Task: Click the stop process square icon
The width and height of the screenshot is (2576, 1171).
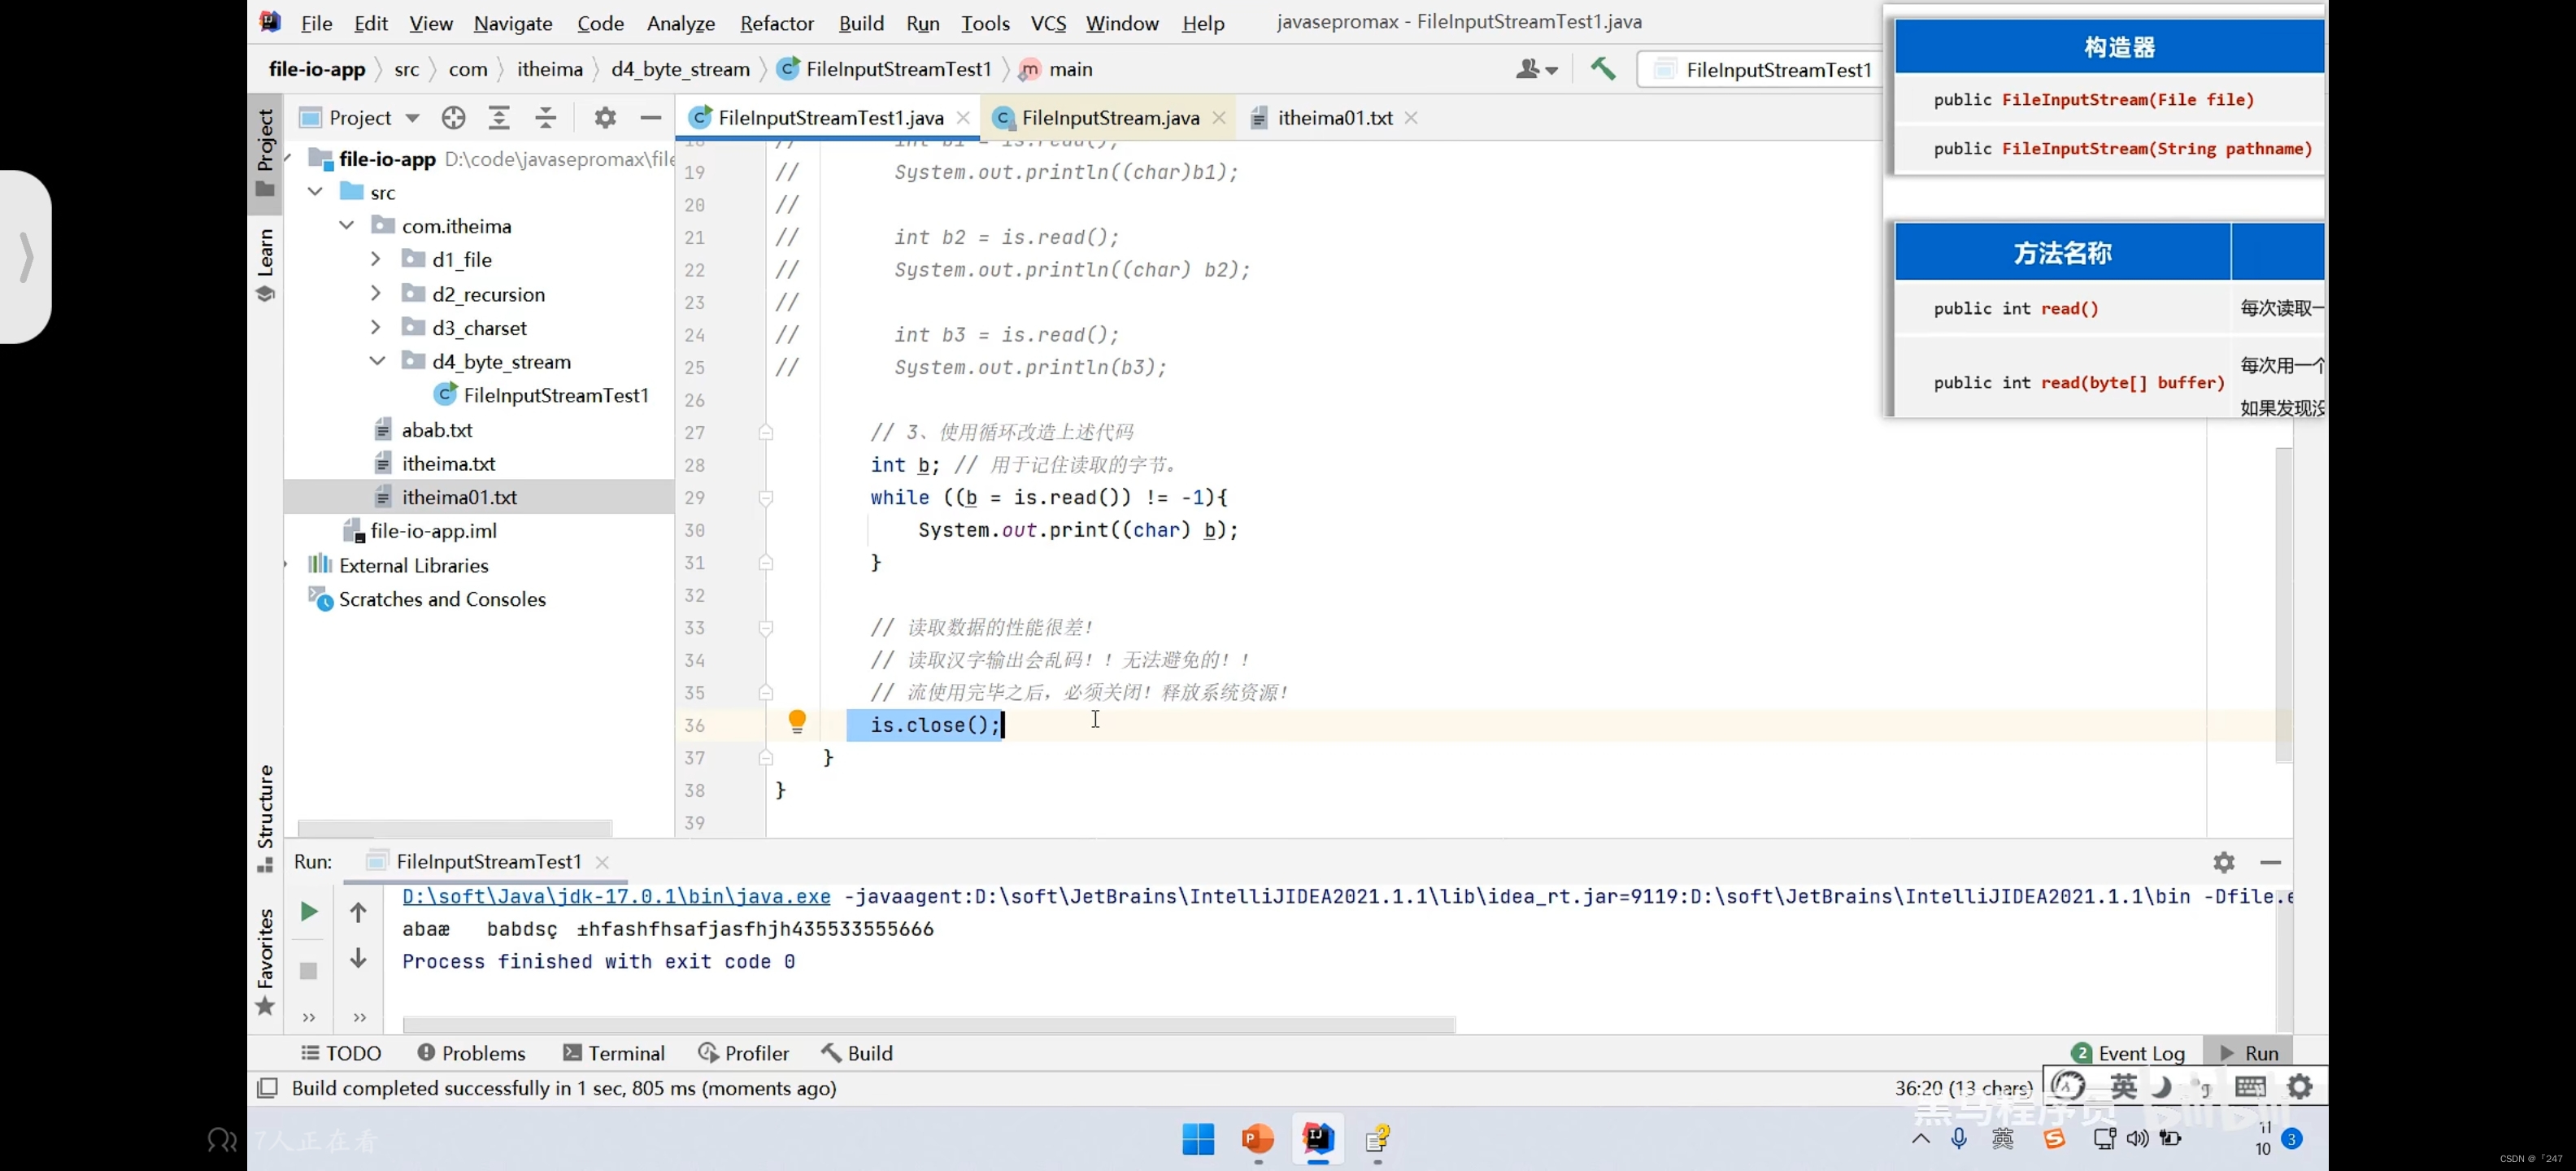Action: tap(309, 971)
